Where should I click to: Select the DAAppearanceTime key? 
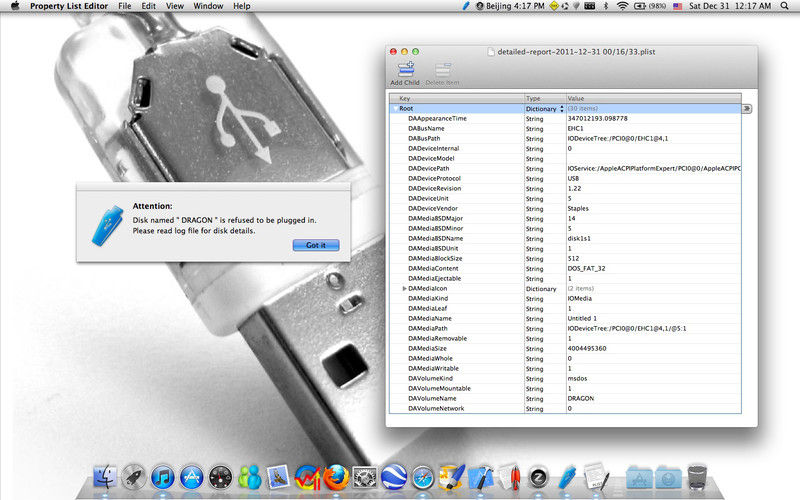437,118
